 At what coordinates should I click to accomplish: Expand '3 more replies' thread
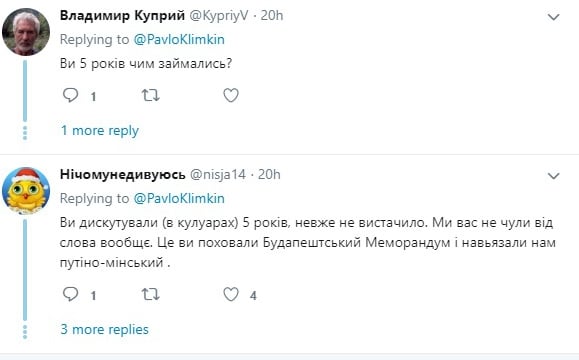coord(105,329)
